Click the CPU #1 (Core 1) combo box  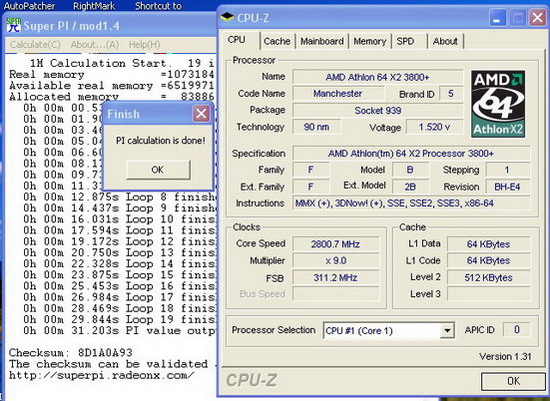pyautogui.click(x=388, y=330)
